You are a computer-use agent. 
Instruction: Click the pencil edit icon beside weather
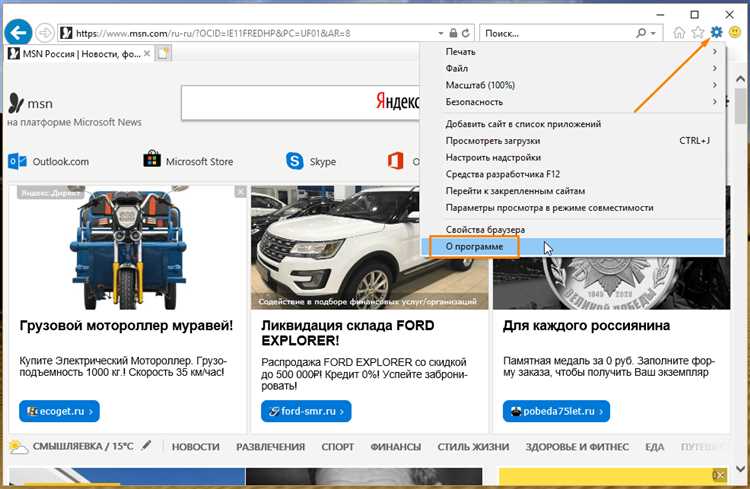click(x=146, y=446)
